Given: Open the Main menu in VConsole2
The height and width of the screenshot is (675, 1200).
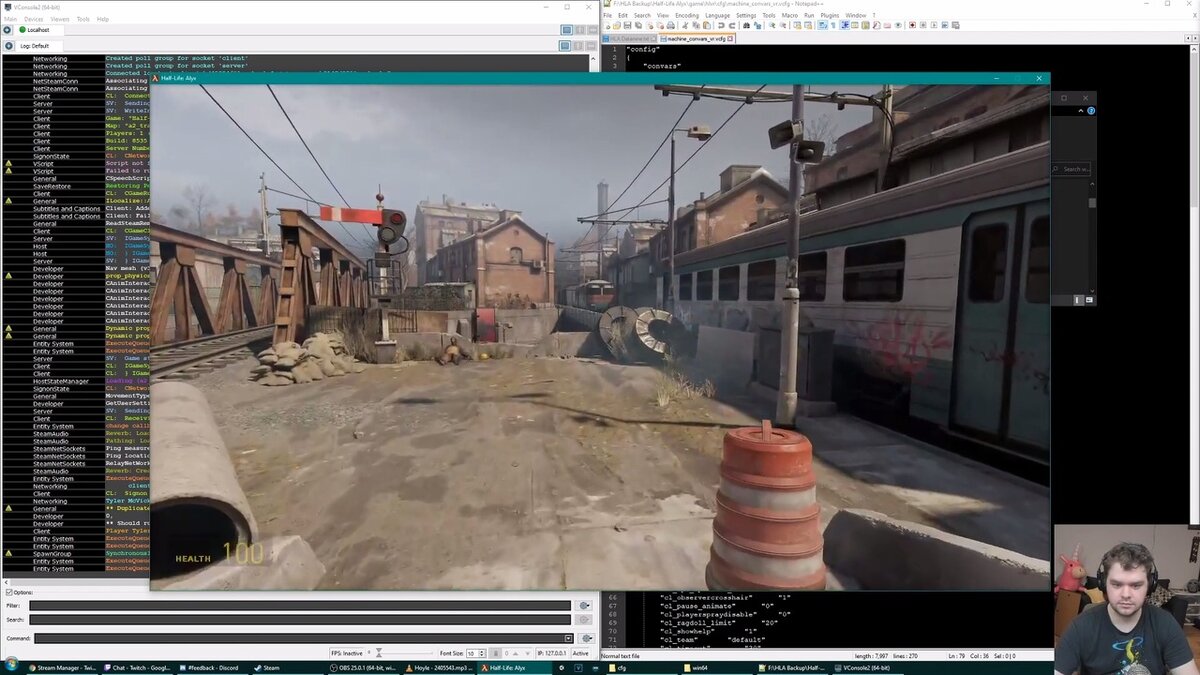Looking at the screenshot, I should [11, 19].
